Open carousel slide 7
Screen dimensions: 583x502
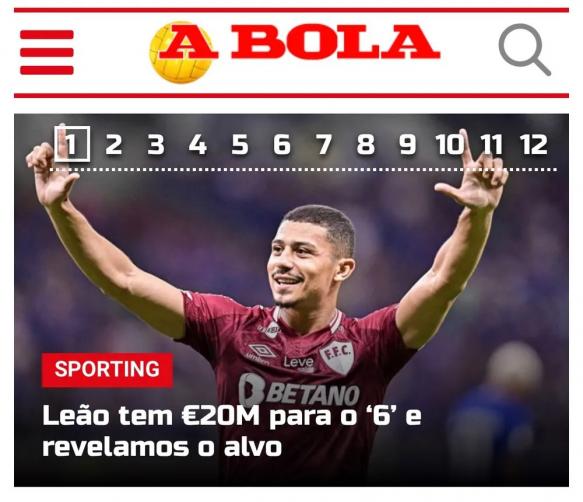(x=324, y=144)
